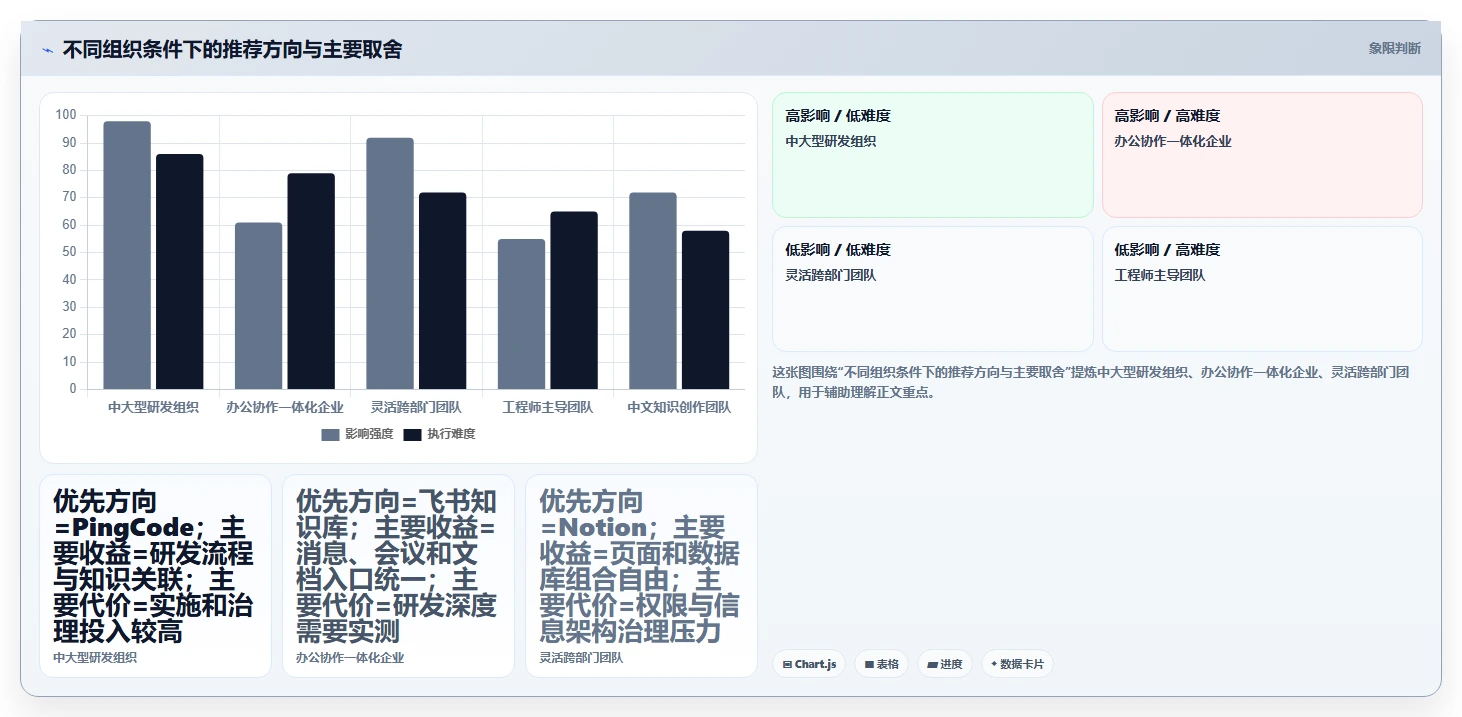Toggle the 影响强度 legend color swatch
The width and height of the screenshot is (1462, 717).
[330, 435]
